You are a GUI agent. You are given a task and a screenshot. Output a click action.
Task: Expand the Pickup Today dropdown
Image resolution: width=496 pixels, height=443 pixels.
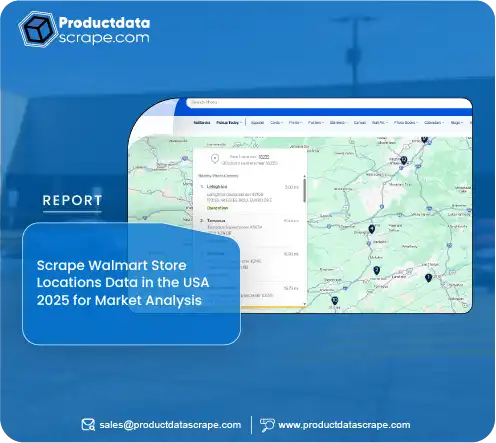point(229,123)
